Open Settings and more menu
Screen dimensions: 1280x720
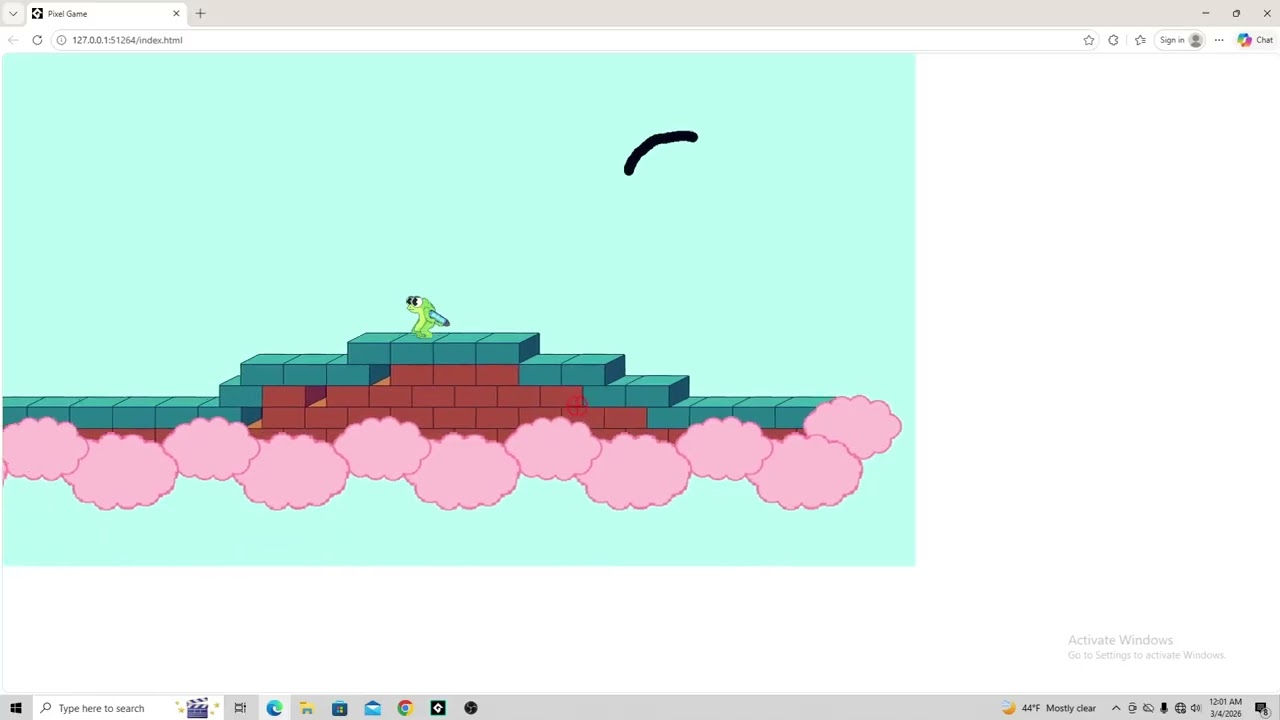click(1219, 40)
